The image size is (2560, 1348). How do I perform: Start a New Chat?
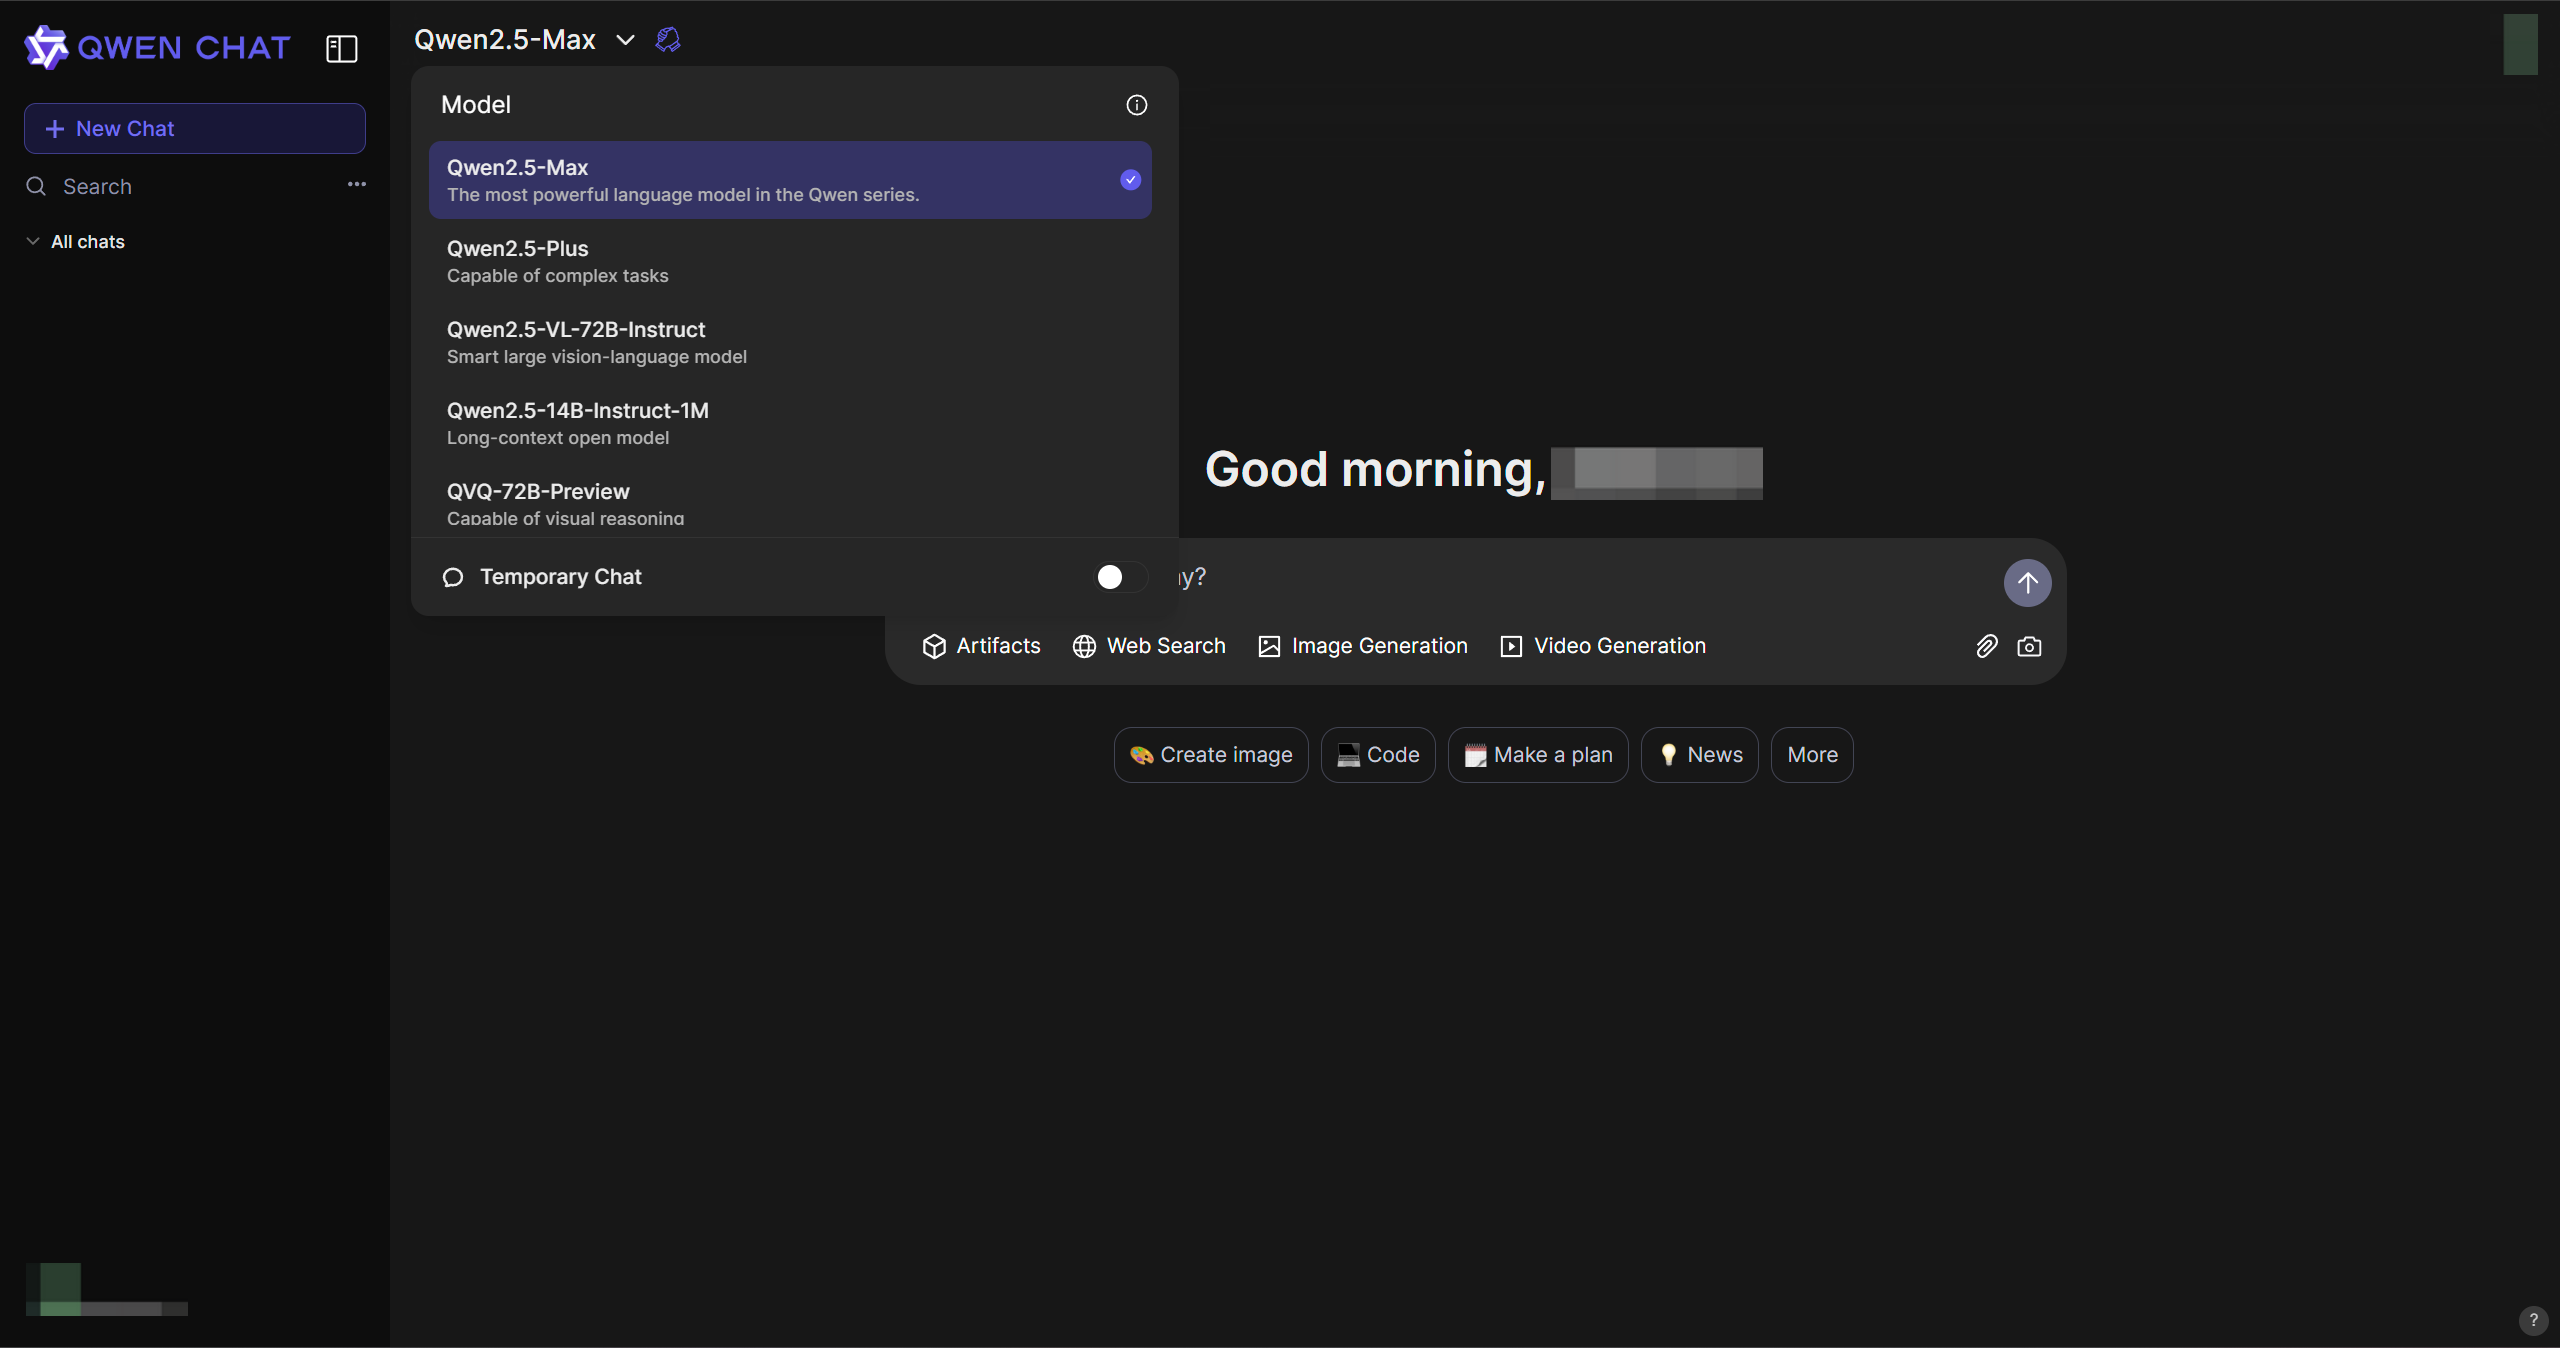point(195,129)
